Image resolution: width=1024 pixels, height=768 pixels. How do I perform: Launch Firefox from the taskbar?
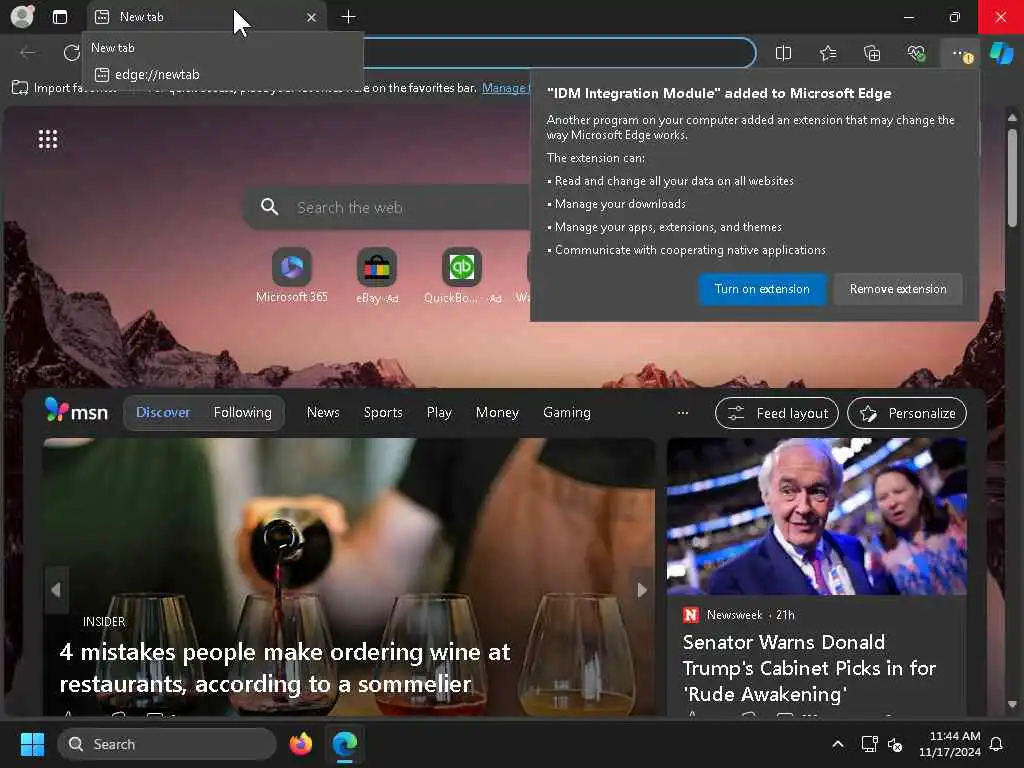click(300, 744)
